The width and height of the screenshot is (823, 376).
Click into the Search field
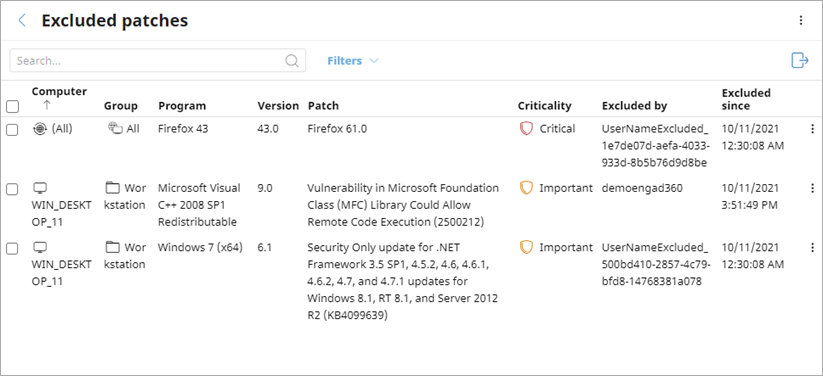(x=157, y=60)
